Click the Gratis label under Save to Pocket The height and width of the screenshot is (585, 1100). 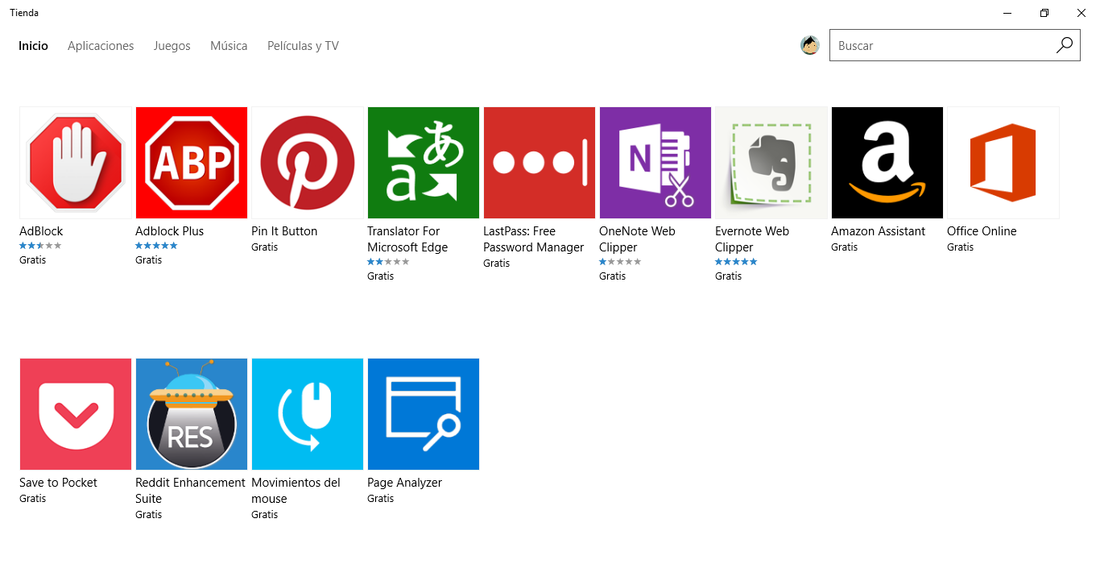pyautogui.click(x=32, y=498)
